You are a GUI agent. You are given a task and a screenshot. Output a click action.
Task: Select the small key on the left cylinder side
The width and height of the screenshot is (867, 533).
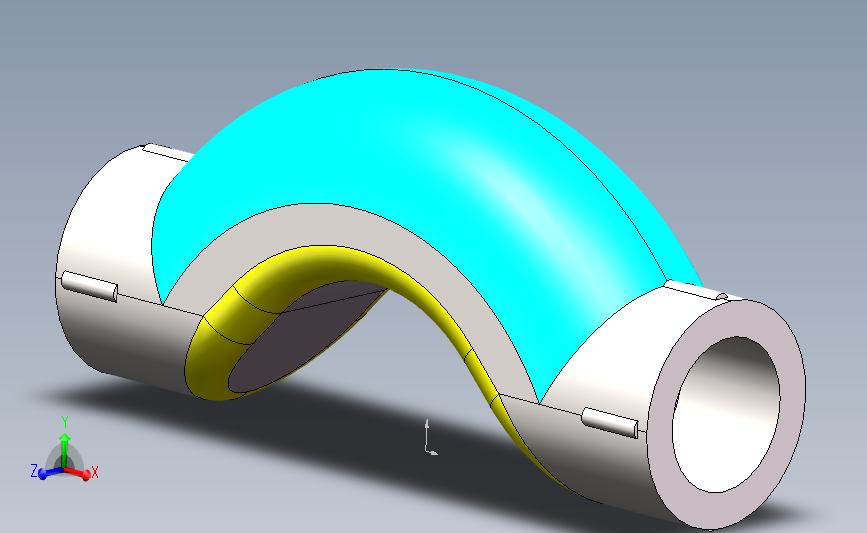point(89,286)
